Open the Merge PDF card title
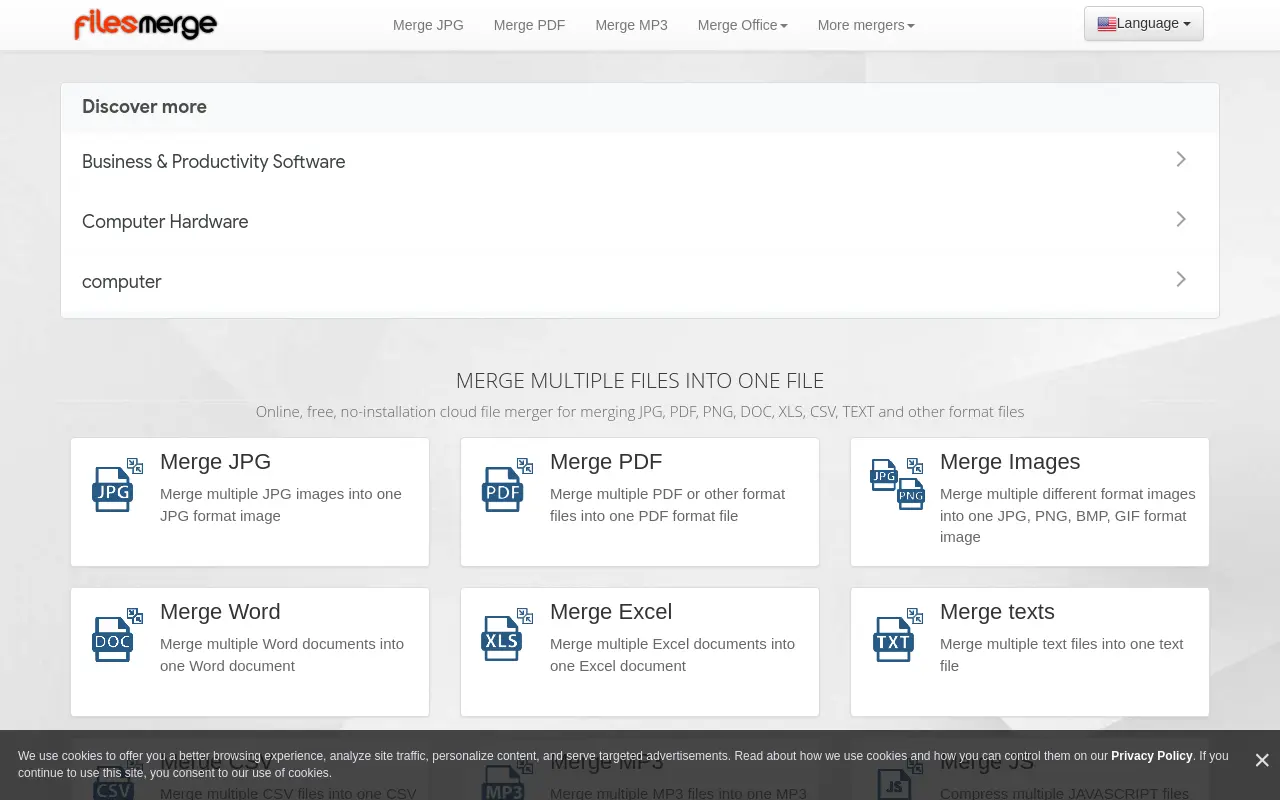Screen dimensions: 1280x800 point(606,462)
